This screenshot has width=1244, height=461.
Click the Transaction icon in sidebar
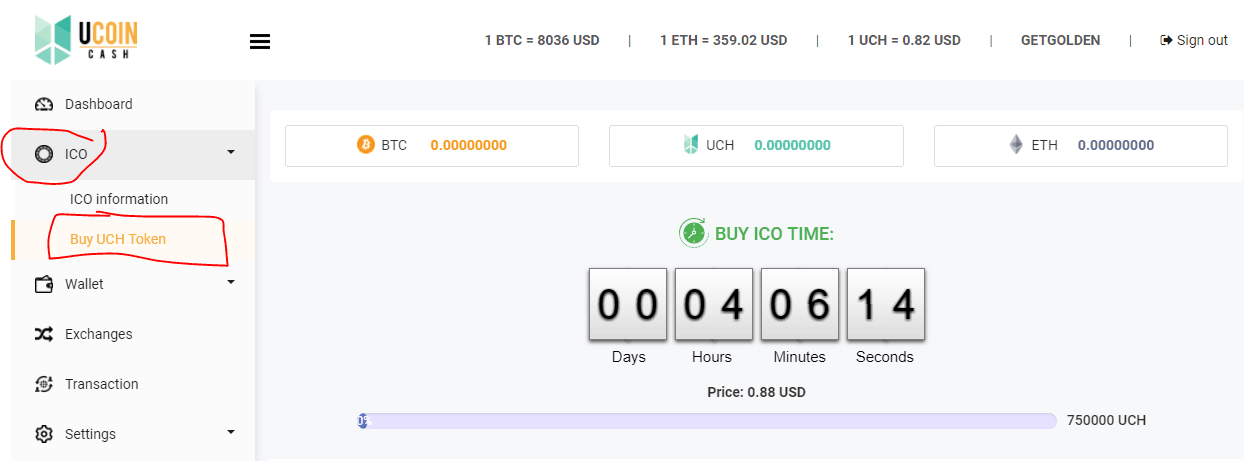tap(44, 384)
